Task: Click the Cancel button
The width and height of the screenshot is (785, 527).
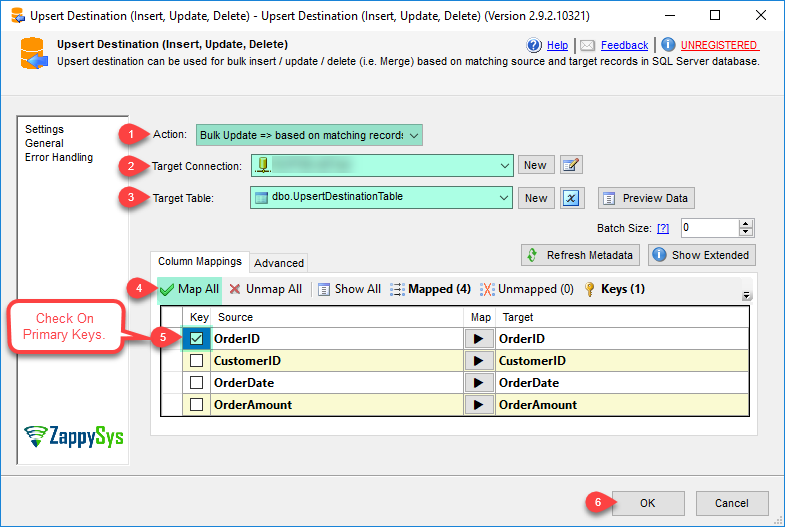Action: [732, 503]
